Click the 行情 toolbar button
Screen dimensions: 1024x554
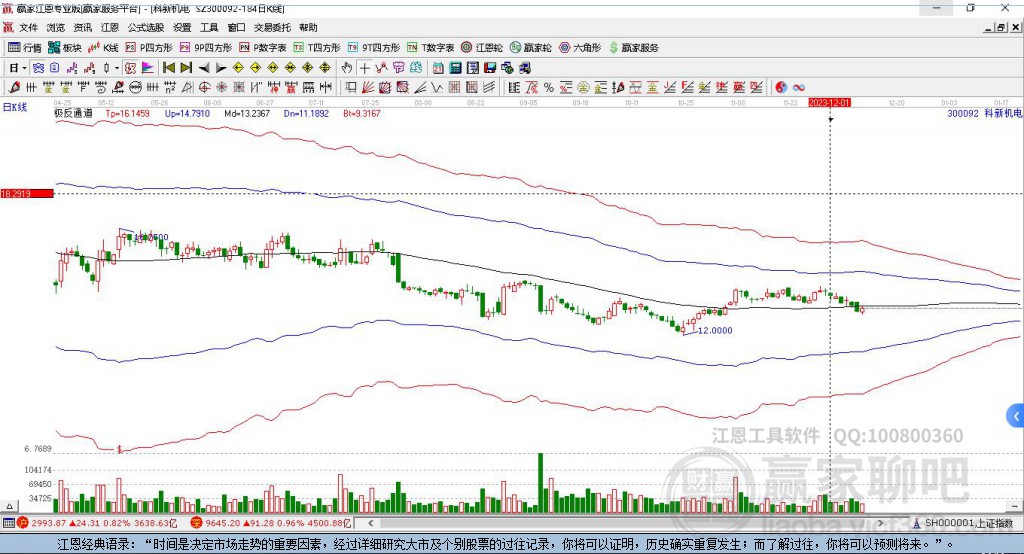(24, 48)
